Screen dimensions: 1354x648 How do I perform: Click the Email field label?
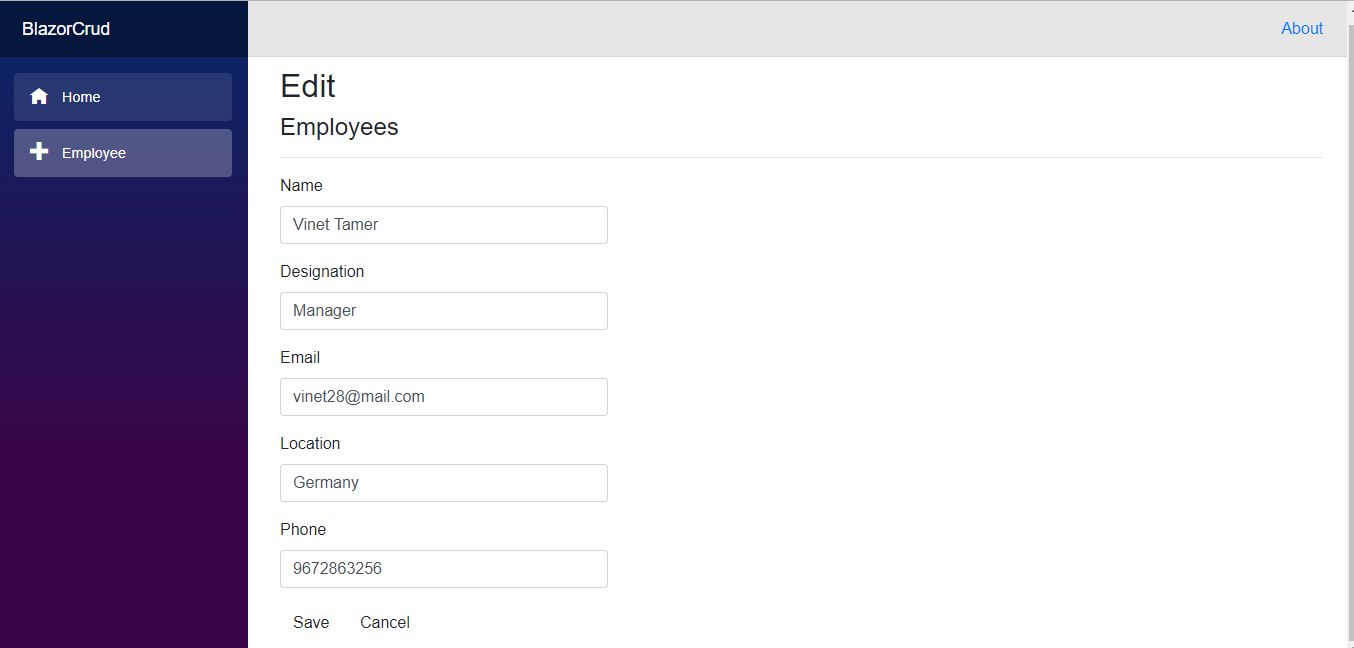click(x=300, y=358)
